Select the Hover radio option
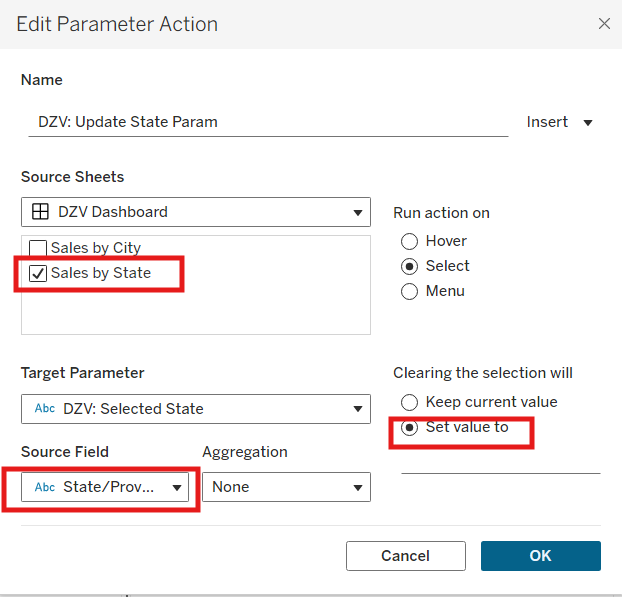Screen dimensions: 622x597 click(x=409, y=241)
